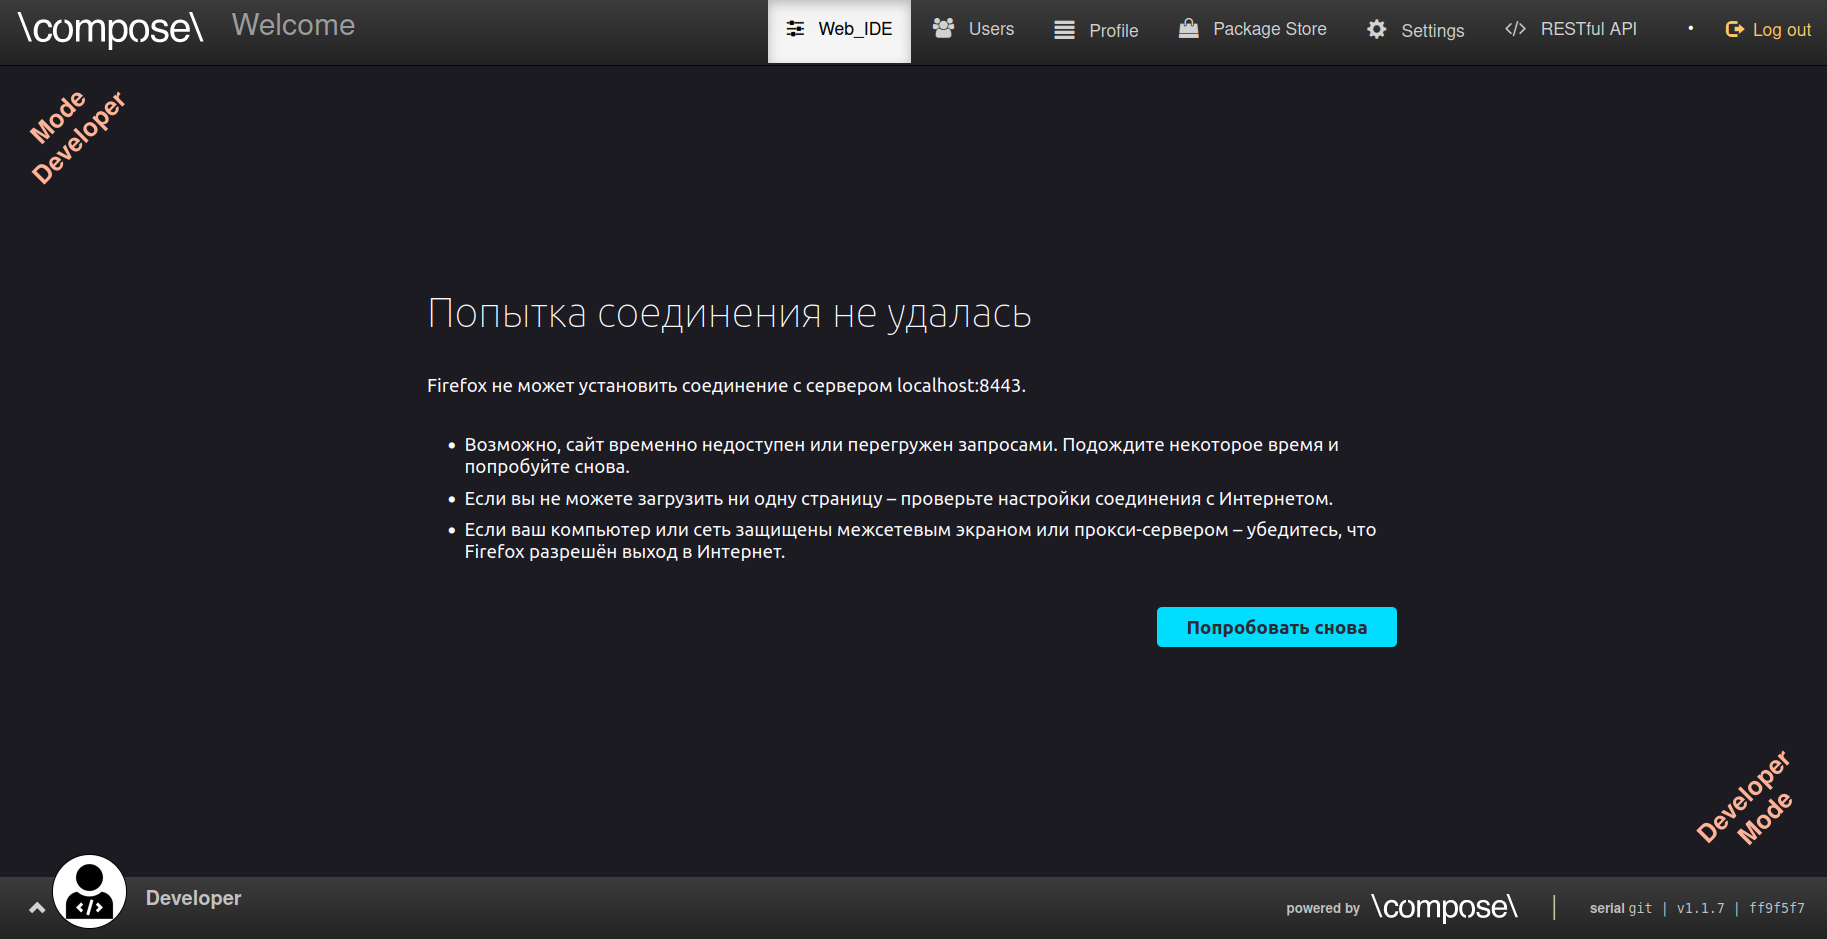Click the Log out link

(1782, 29)
